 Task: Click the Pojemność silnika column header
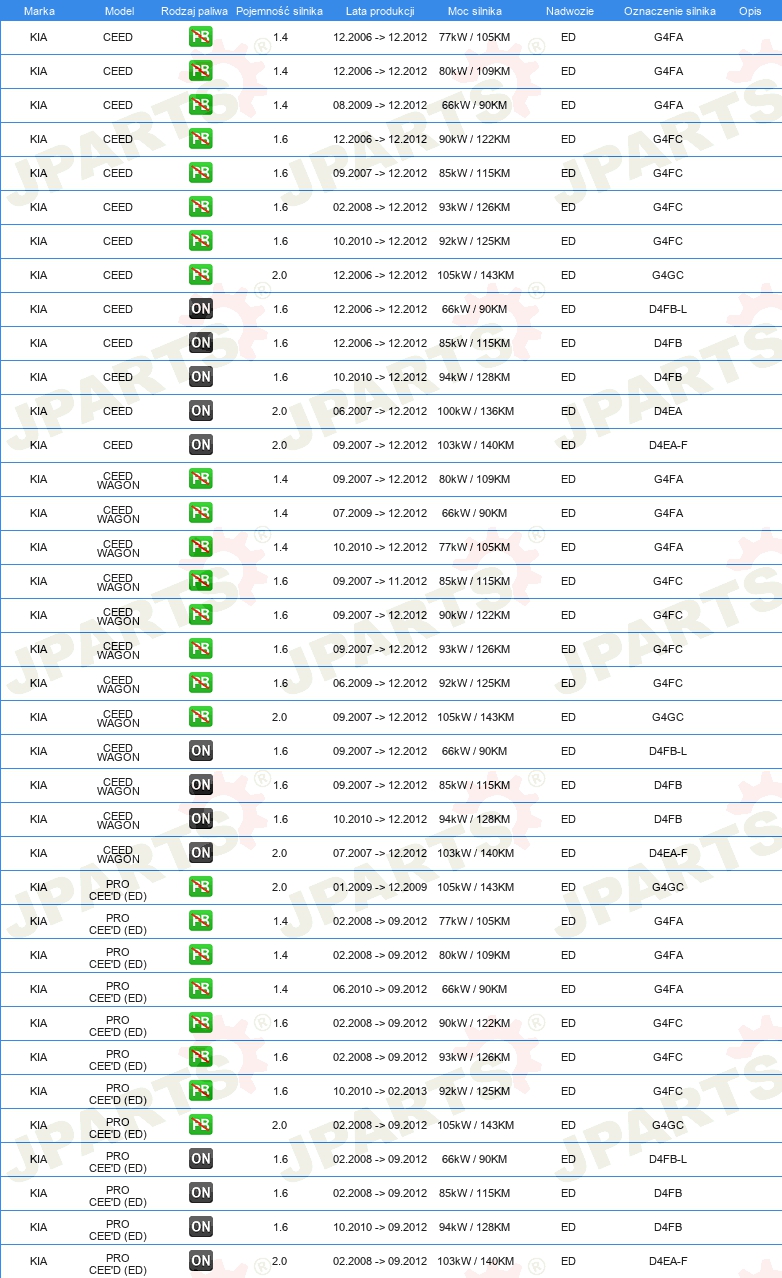tap(280, 11)
